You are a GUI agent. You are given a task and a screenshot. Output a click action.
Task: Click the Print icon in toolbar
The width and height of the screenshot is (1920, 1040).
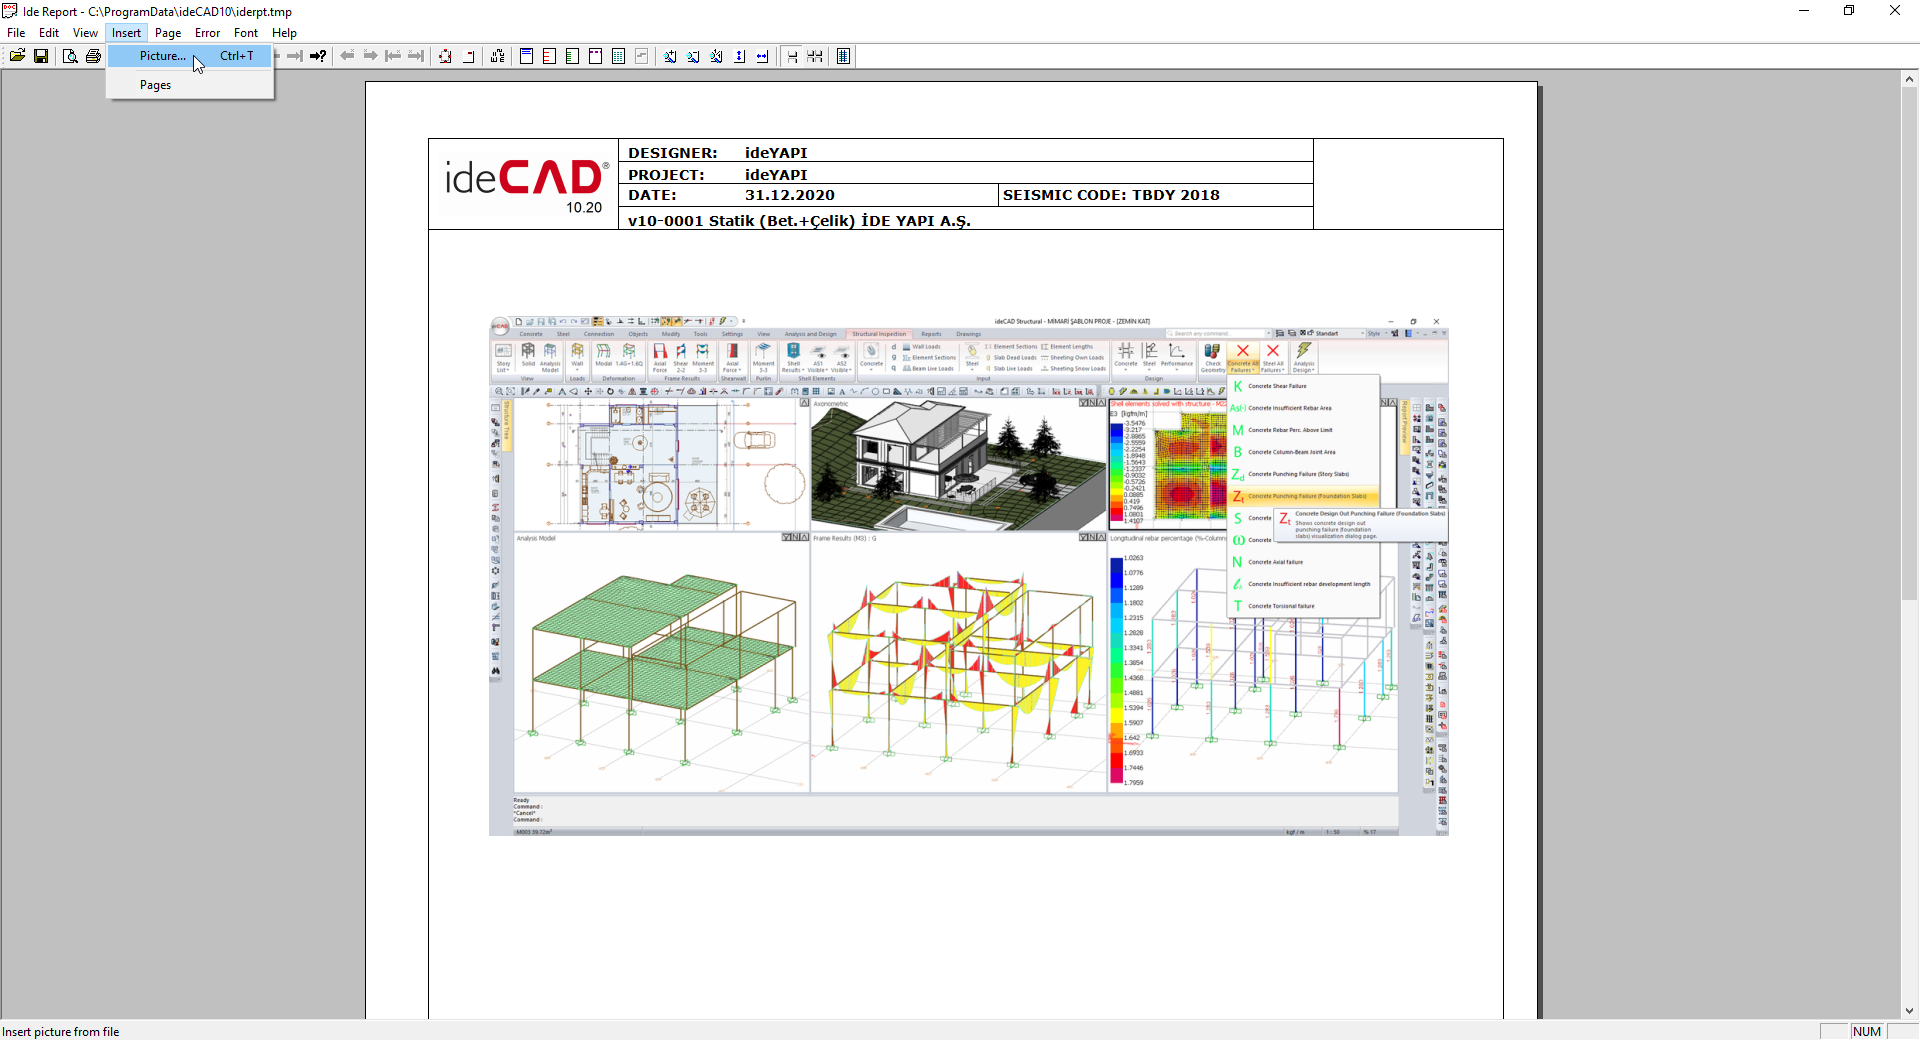pos(93,56)
